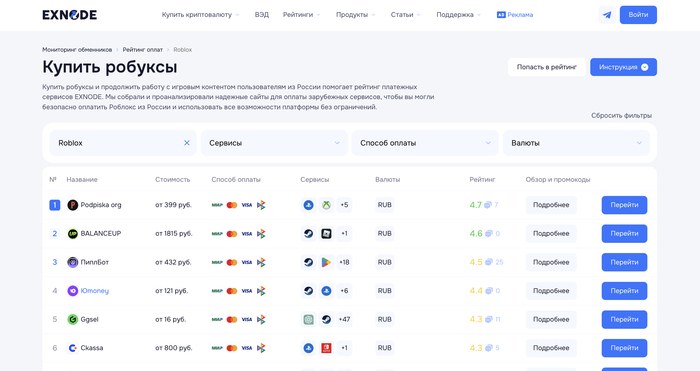Click the RUB currency tag for Ckassa
The image size is (700, 371).
(x=384, y=348)
